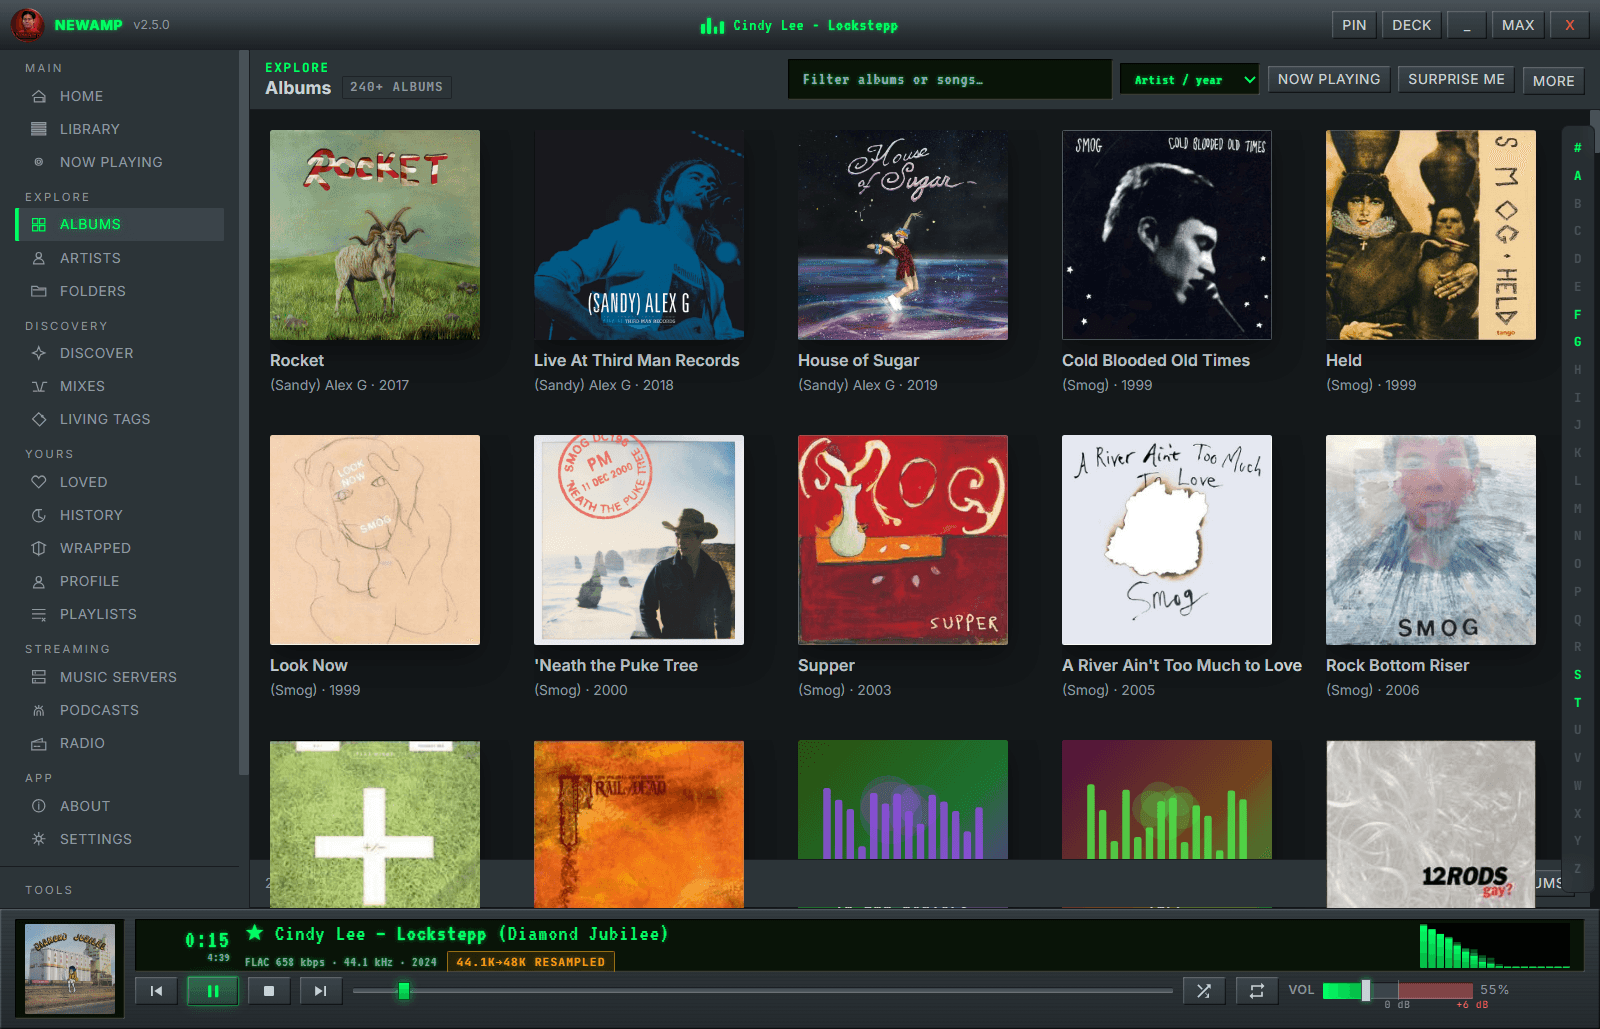Click the Filter albums or songs field

(949, 79)
